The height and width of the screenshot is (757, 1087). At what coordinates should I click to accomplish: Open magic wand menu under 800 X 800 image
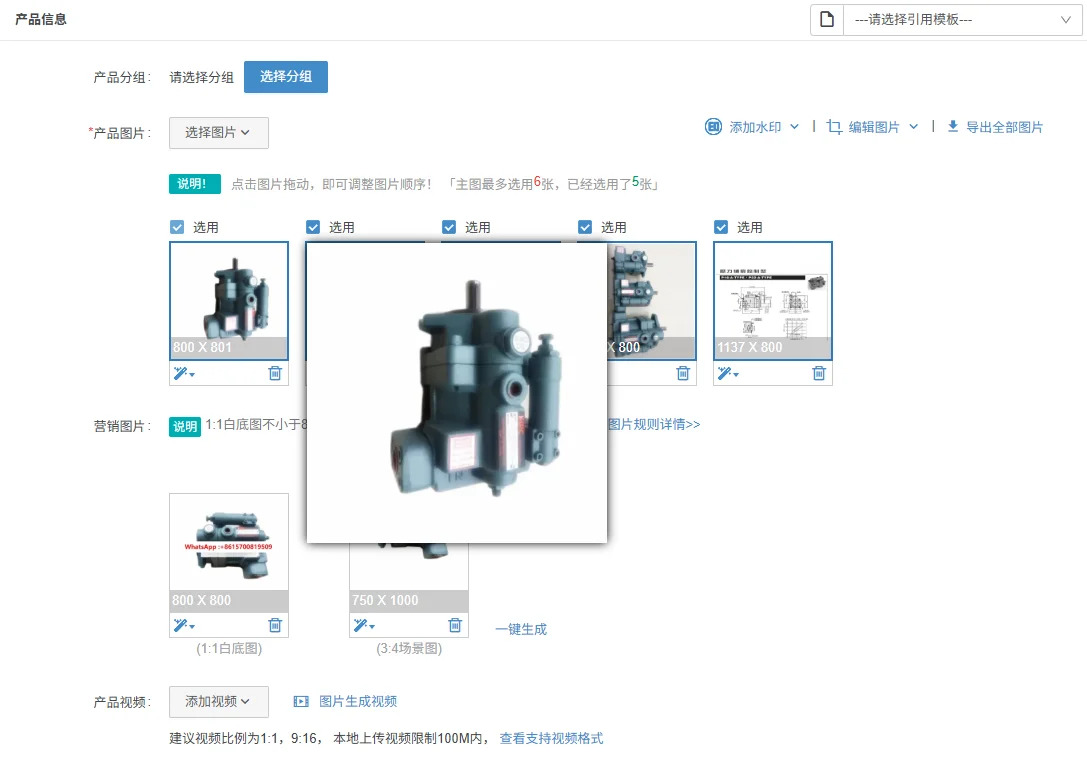184,625
